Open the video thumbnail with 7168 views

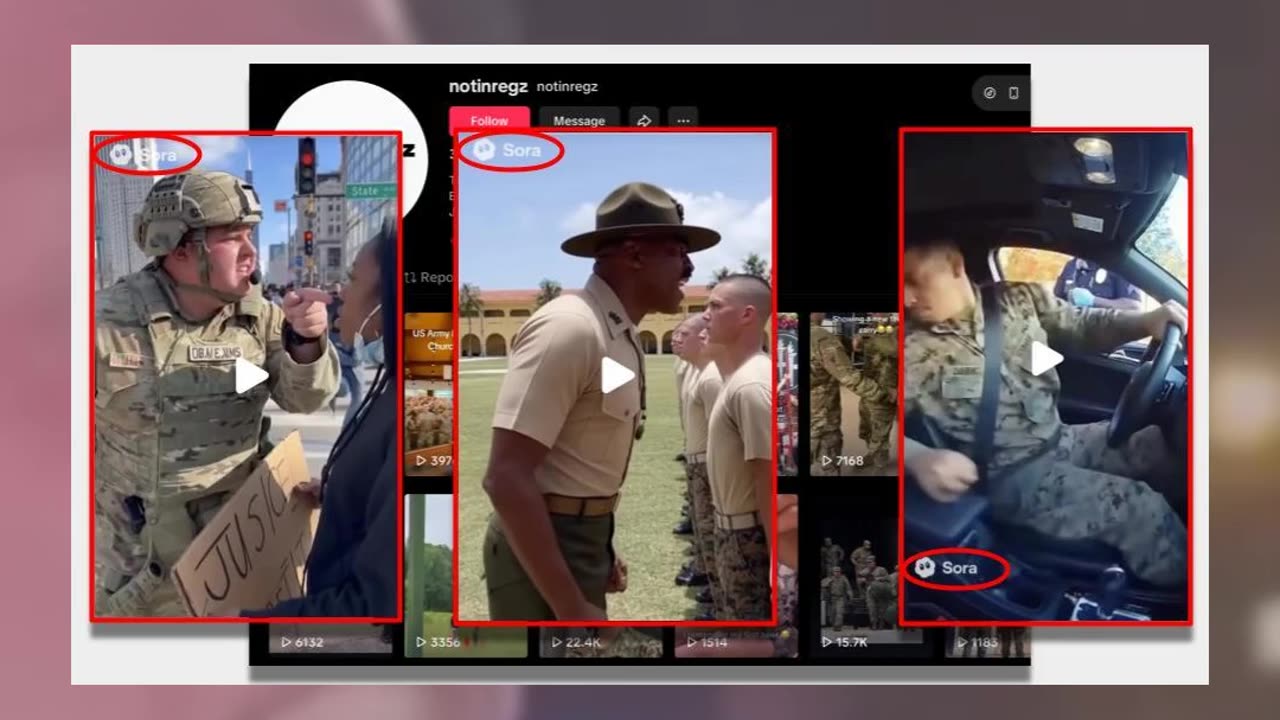click(x=854, y=394)
